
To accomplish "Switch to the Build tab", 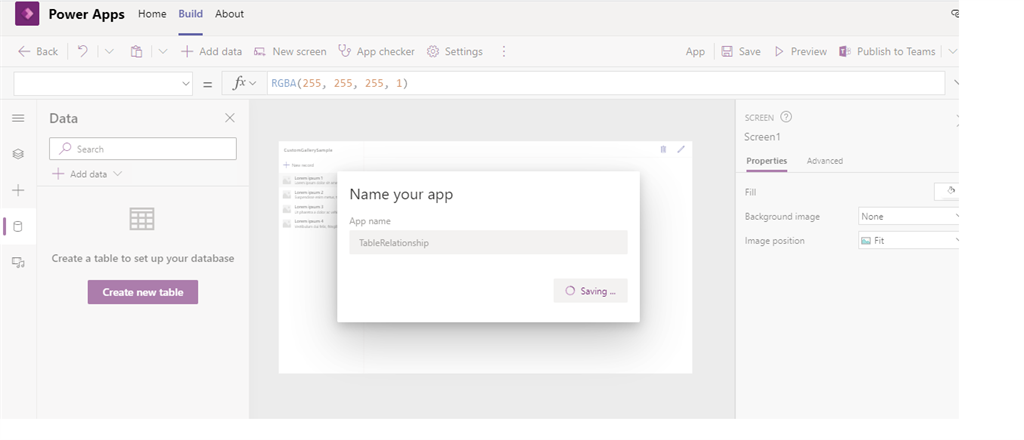I will pos(191,14).
